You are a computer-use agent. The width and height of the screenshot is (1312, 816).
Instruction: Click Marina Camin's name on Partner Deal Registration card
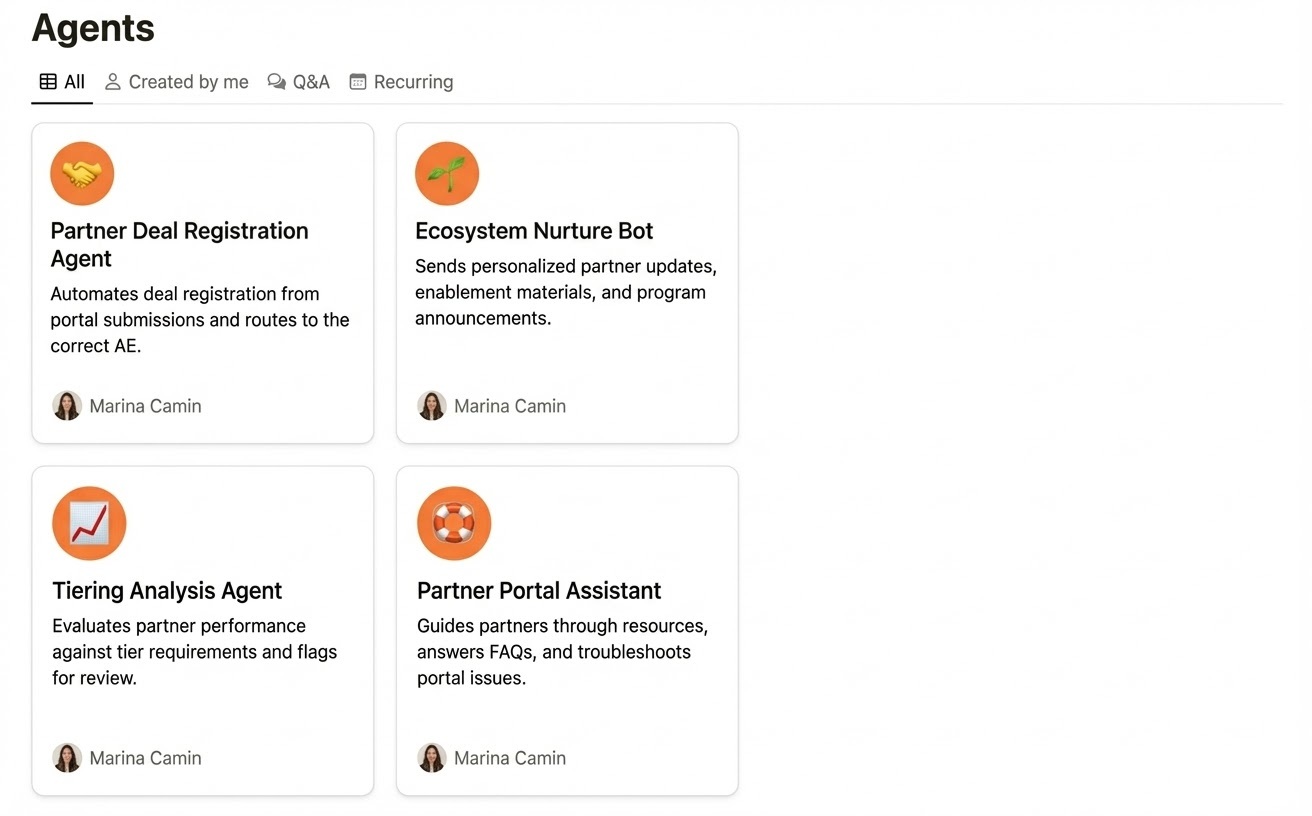pos(145,406)
